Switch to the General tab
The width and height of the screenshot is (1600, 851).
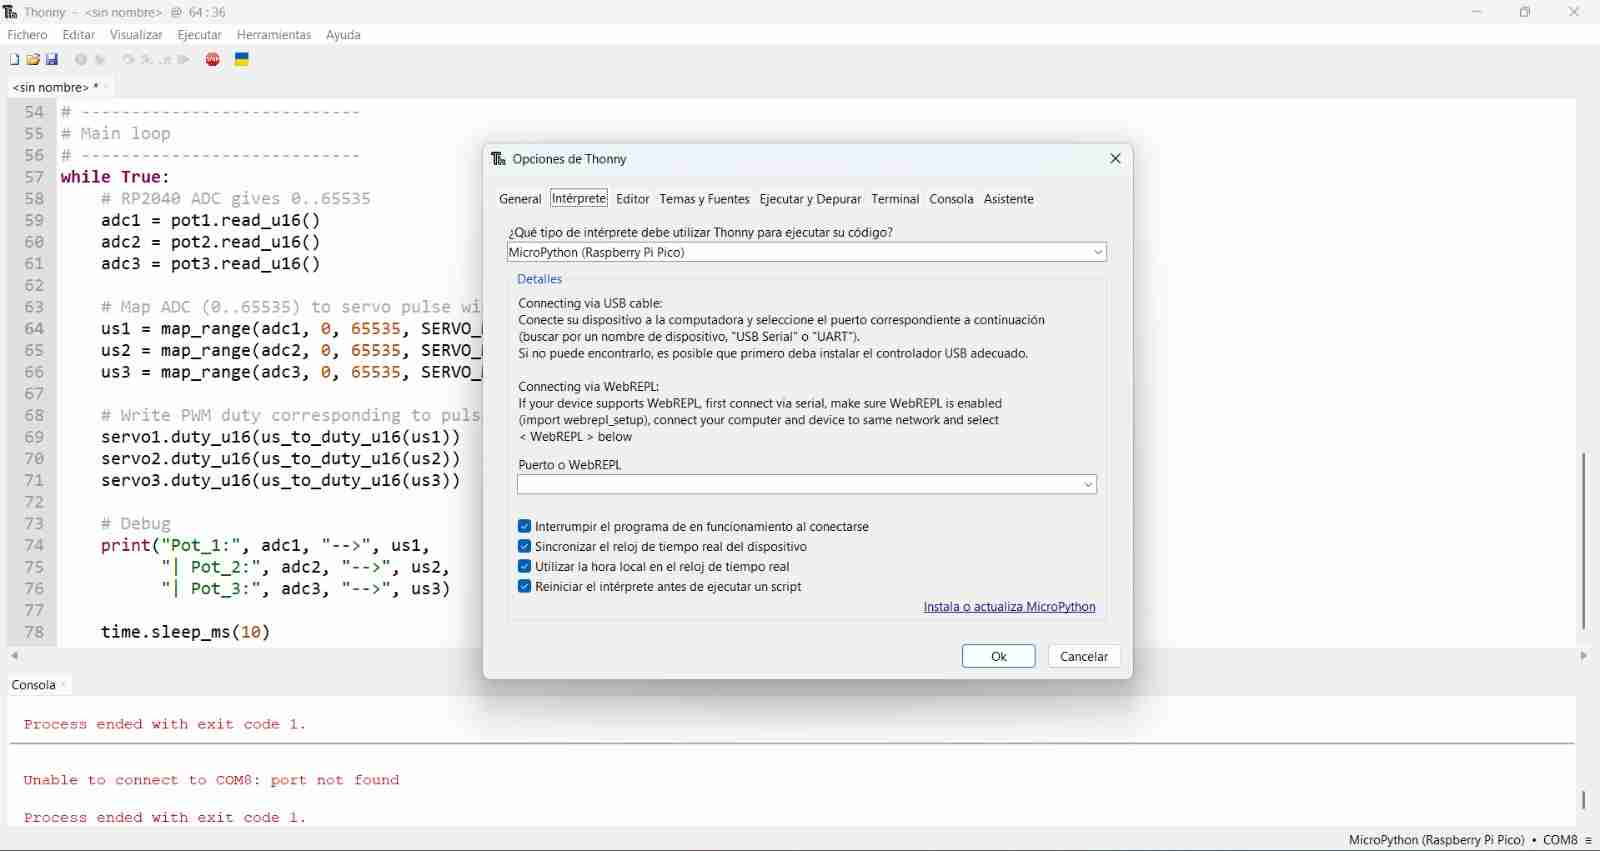[520, 199]
